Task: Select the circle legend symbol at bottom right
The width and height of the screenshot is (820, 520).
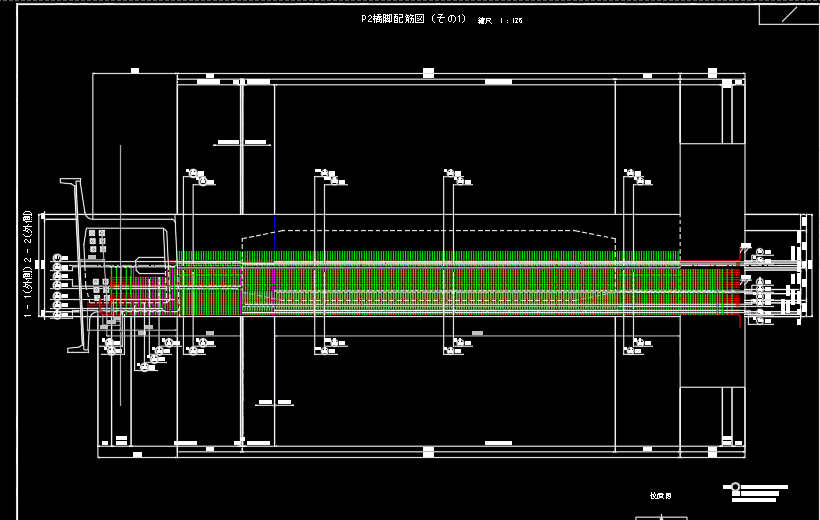Action: tap(736, 488)
